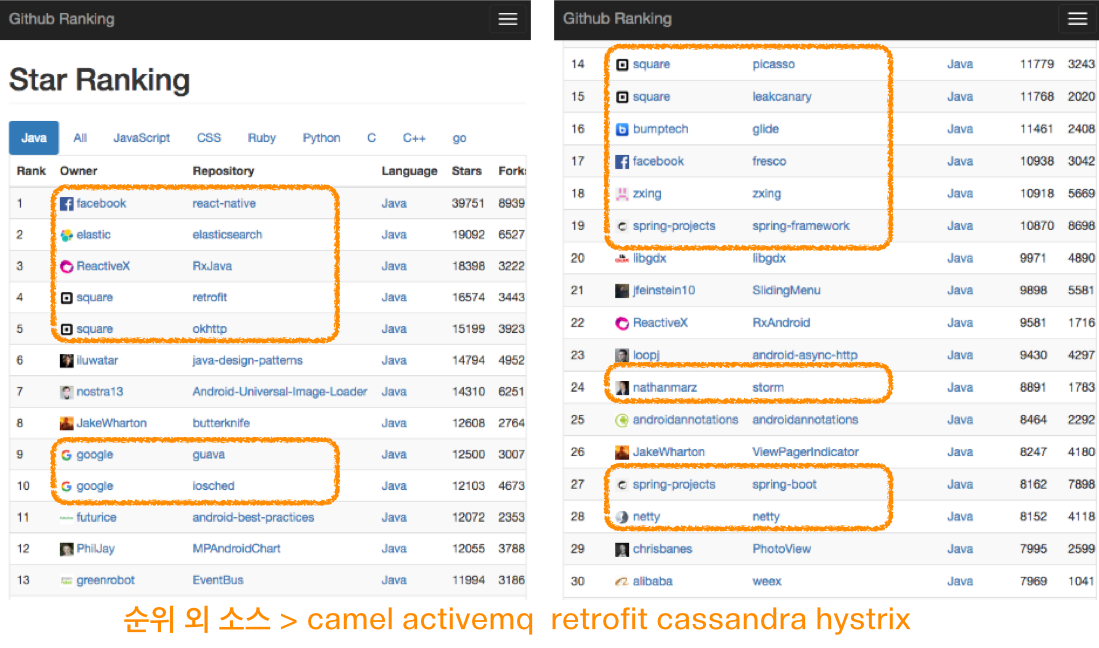1099x648 pixels.
Task: Click google logo icon in guava row
Action: (67, 455)
